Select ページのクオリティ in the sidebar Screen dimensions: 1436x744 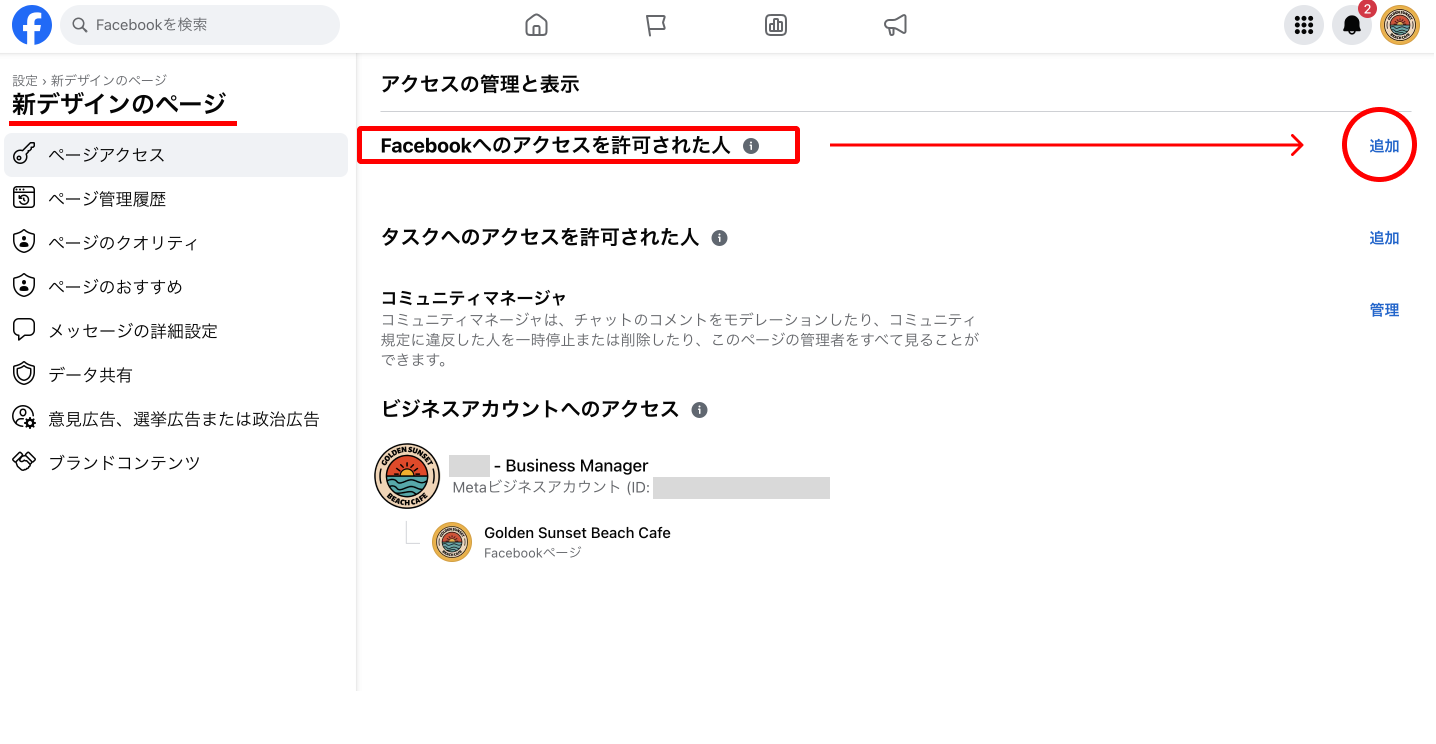pos(176,243)
